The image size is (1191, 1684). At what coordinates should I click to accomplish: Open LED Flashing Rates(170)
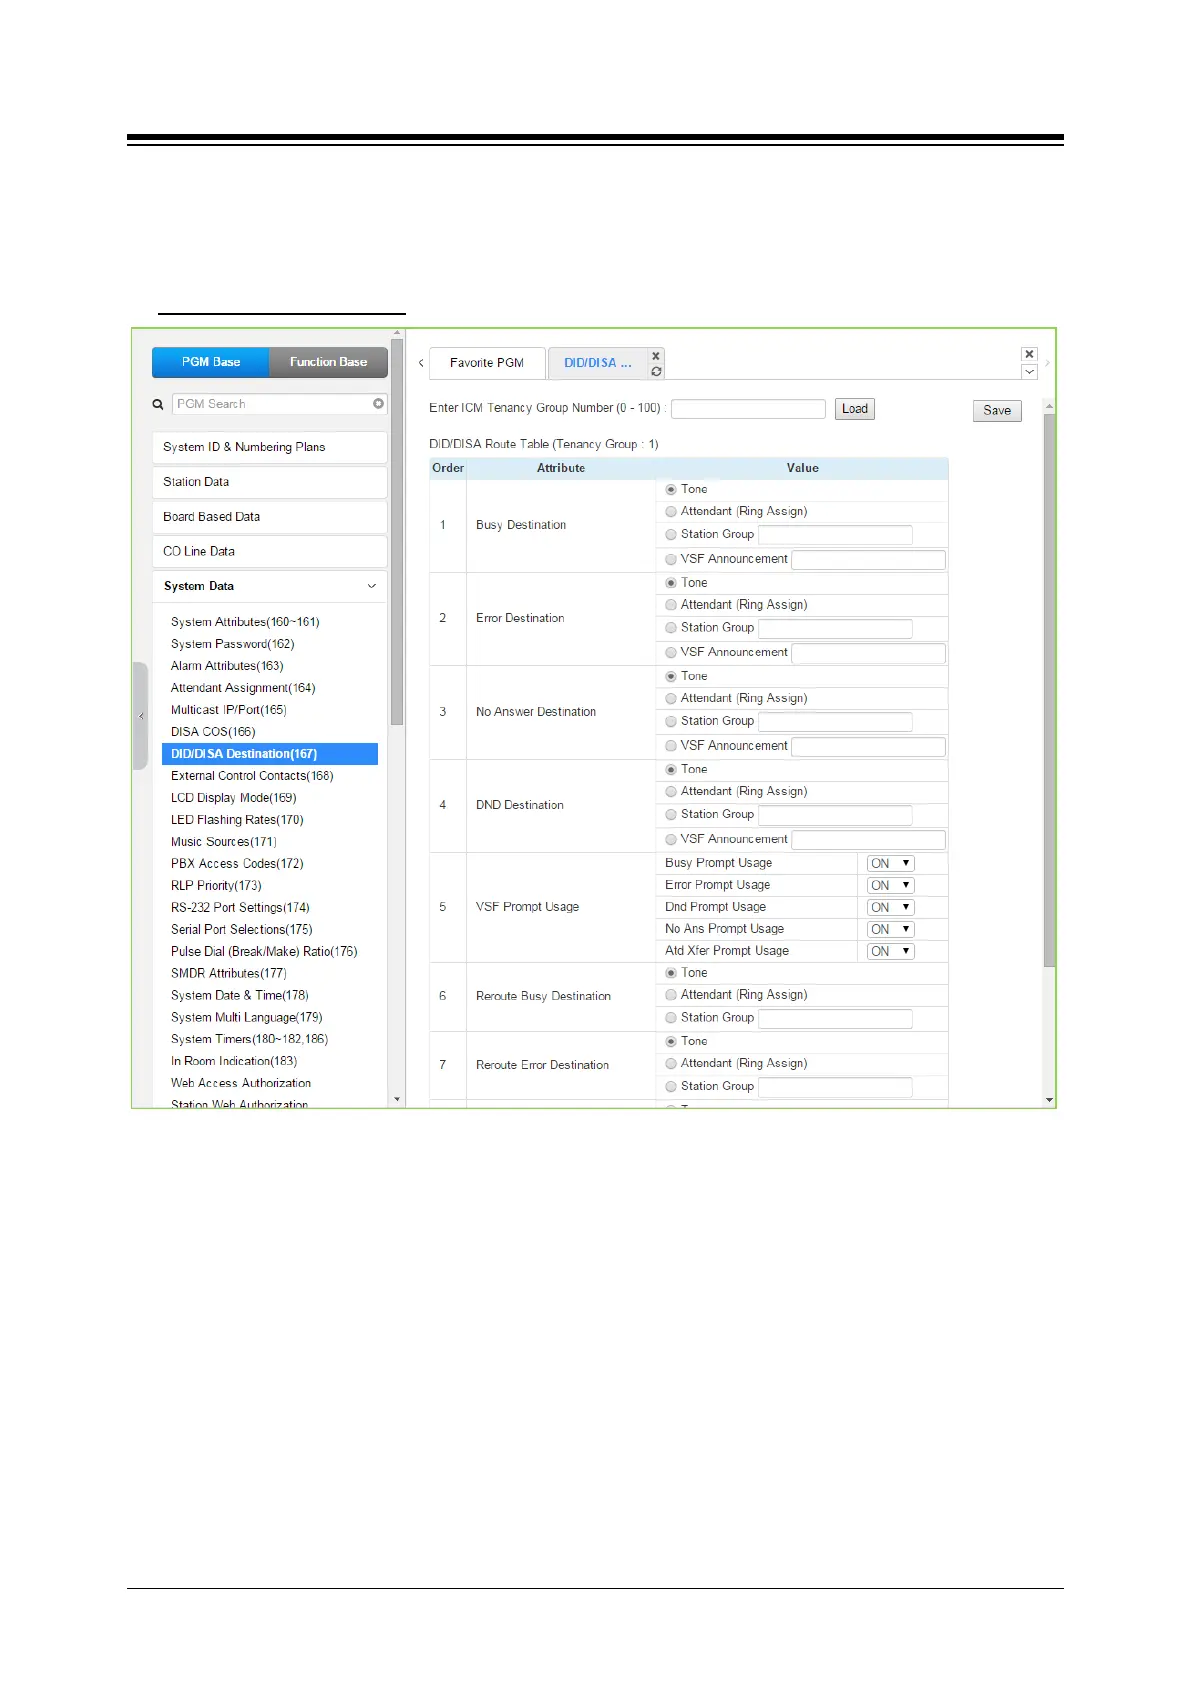coord(237,820)
